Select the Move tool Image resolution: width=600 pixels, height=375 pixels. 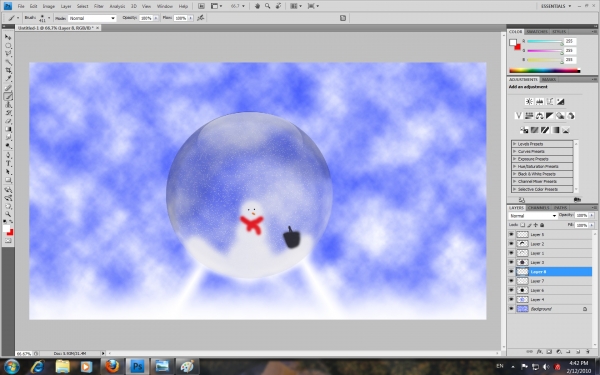coord(8,37)
